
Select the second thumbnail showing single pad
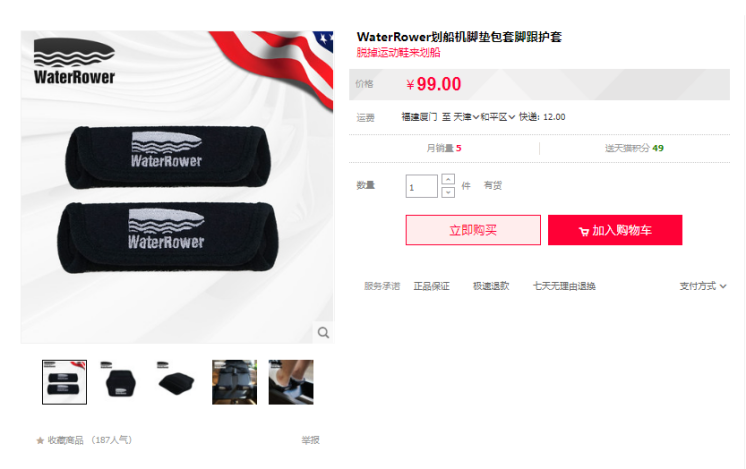(121, 382)
